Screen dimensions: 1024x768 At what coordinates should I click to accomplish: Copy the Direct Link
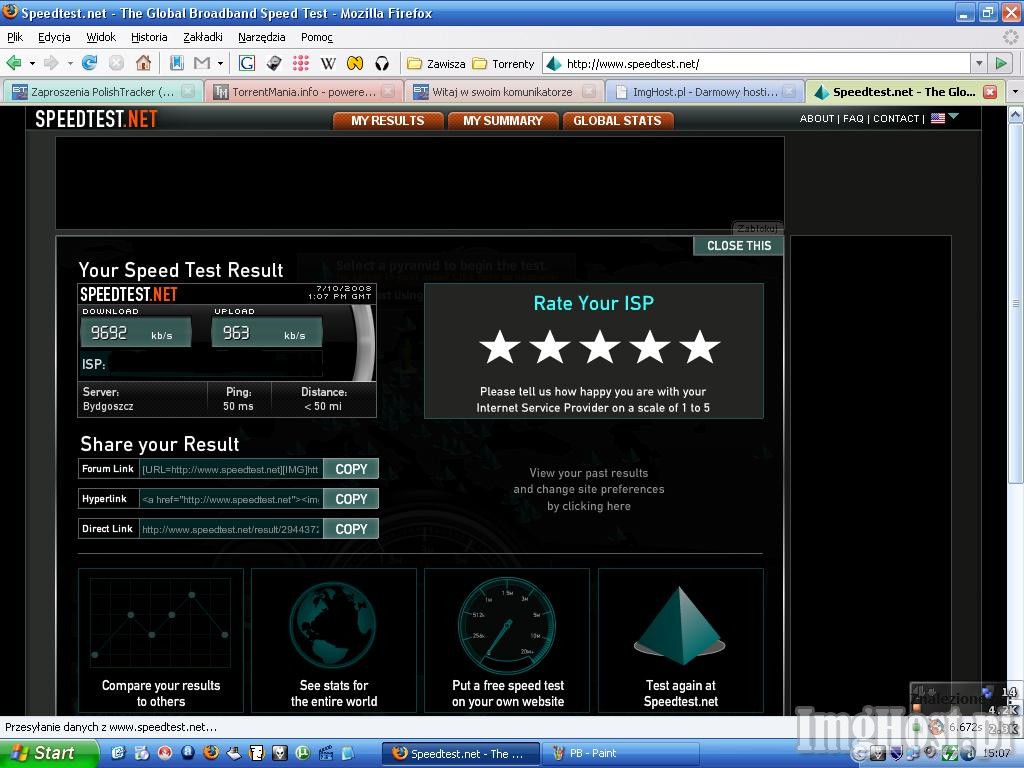click(x=351, y=529)
